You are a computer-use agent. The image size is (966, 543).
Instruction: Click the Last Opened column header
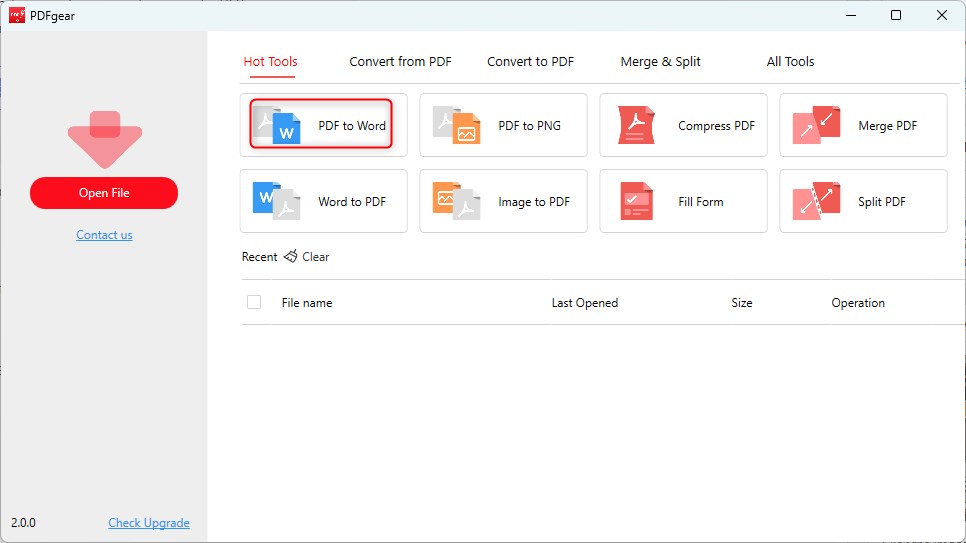(x=584, y=303)
